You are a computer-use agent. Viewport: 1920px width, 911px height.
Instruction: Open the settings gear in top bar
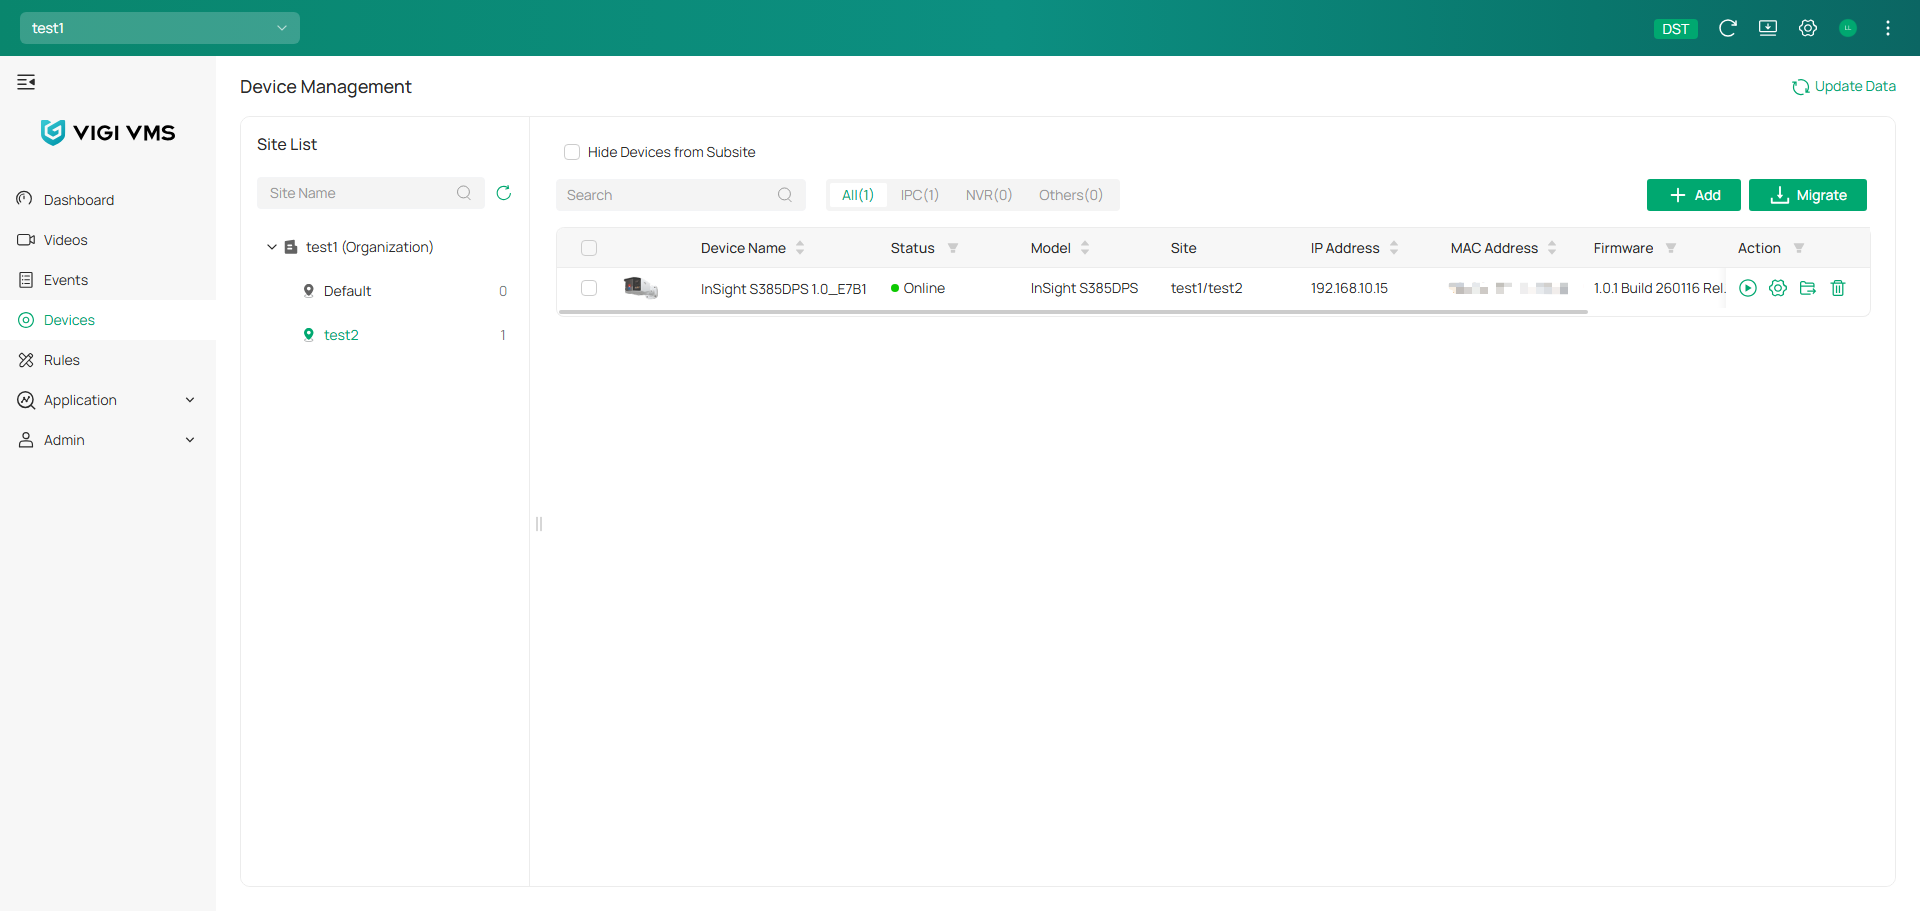[x=1808, y=28]
